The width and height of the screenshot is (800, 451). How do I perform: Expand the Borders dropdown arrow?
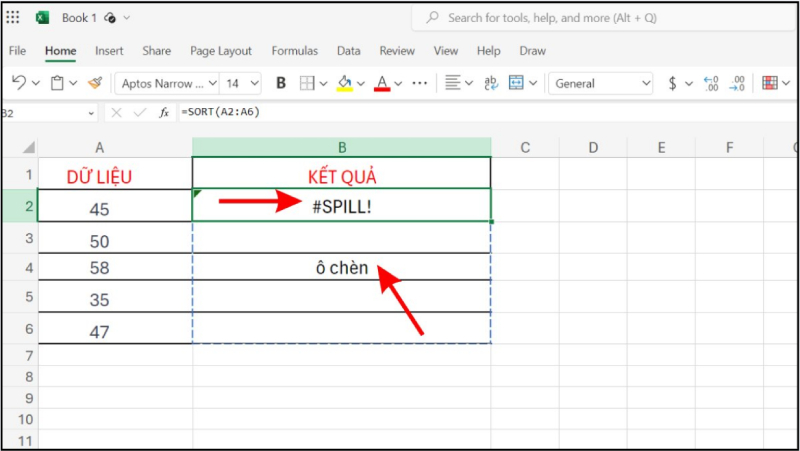(323, 83)
